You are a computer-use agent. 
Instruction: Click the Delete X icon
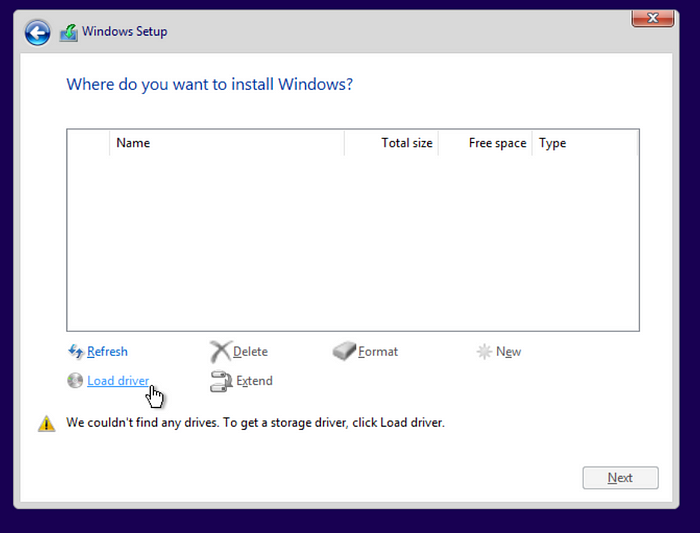coord(220,352)
